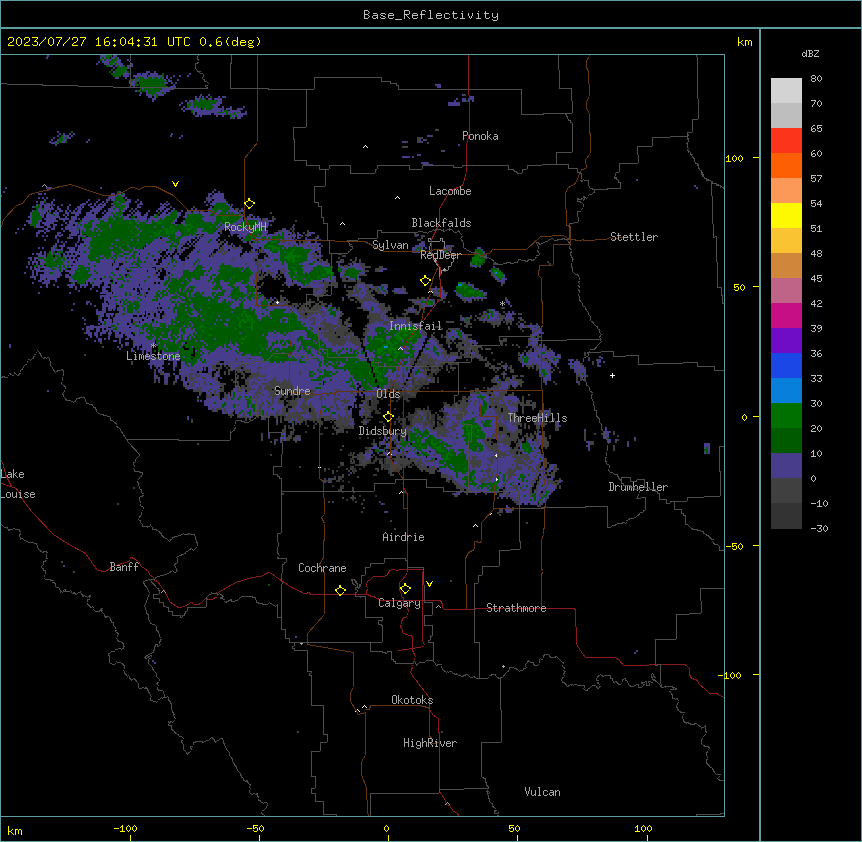The height and width of the screenshot is (842, 862).
Task: Click the RedDeer city label
Action: pos(440,255)
